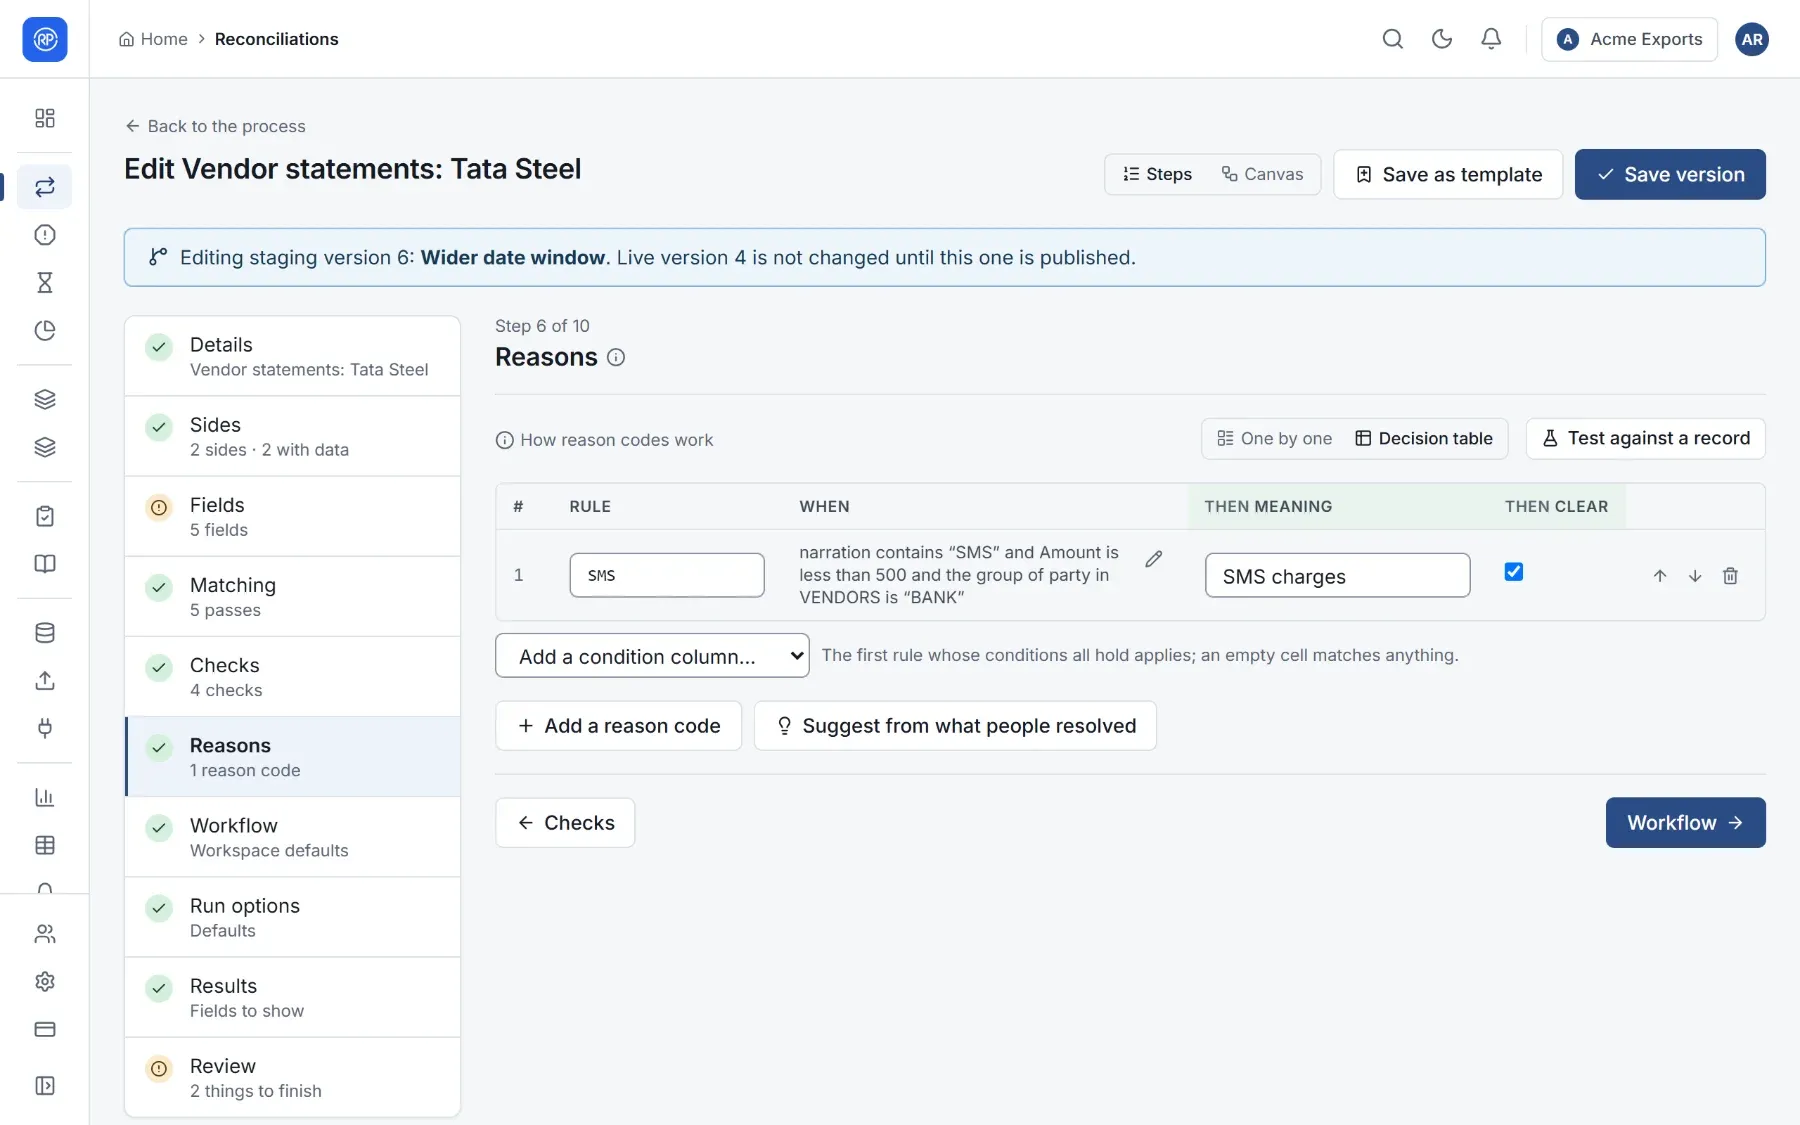Edit the SMS rule condition with the pencil icon
Viewport: 1800px width, 1125px height.
(1153, 559)
